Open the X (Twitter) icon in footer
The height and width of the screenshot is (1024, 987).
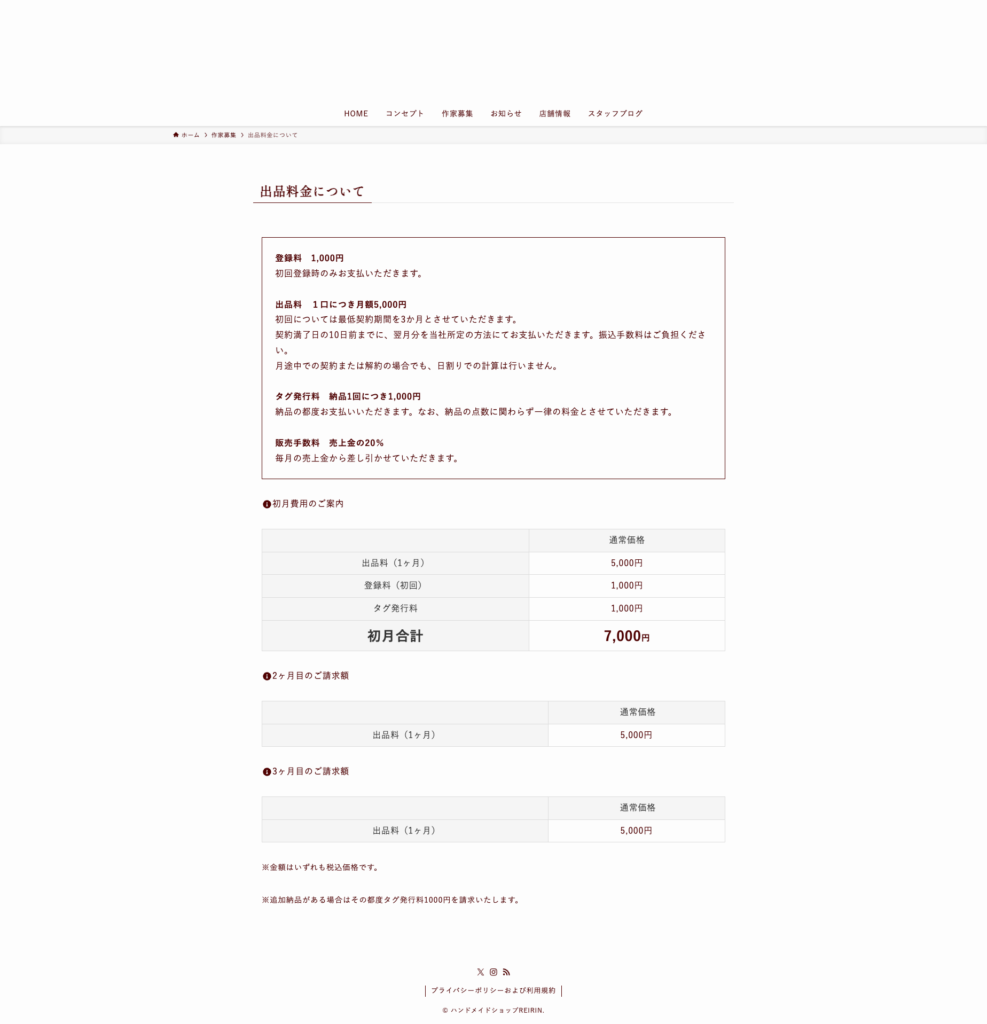480,972
